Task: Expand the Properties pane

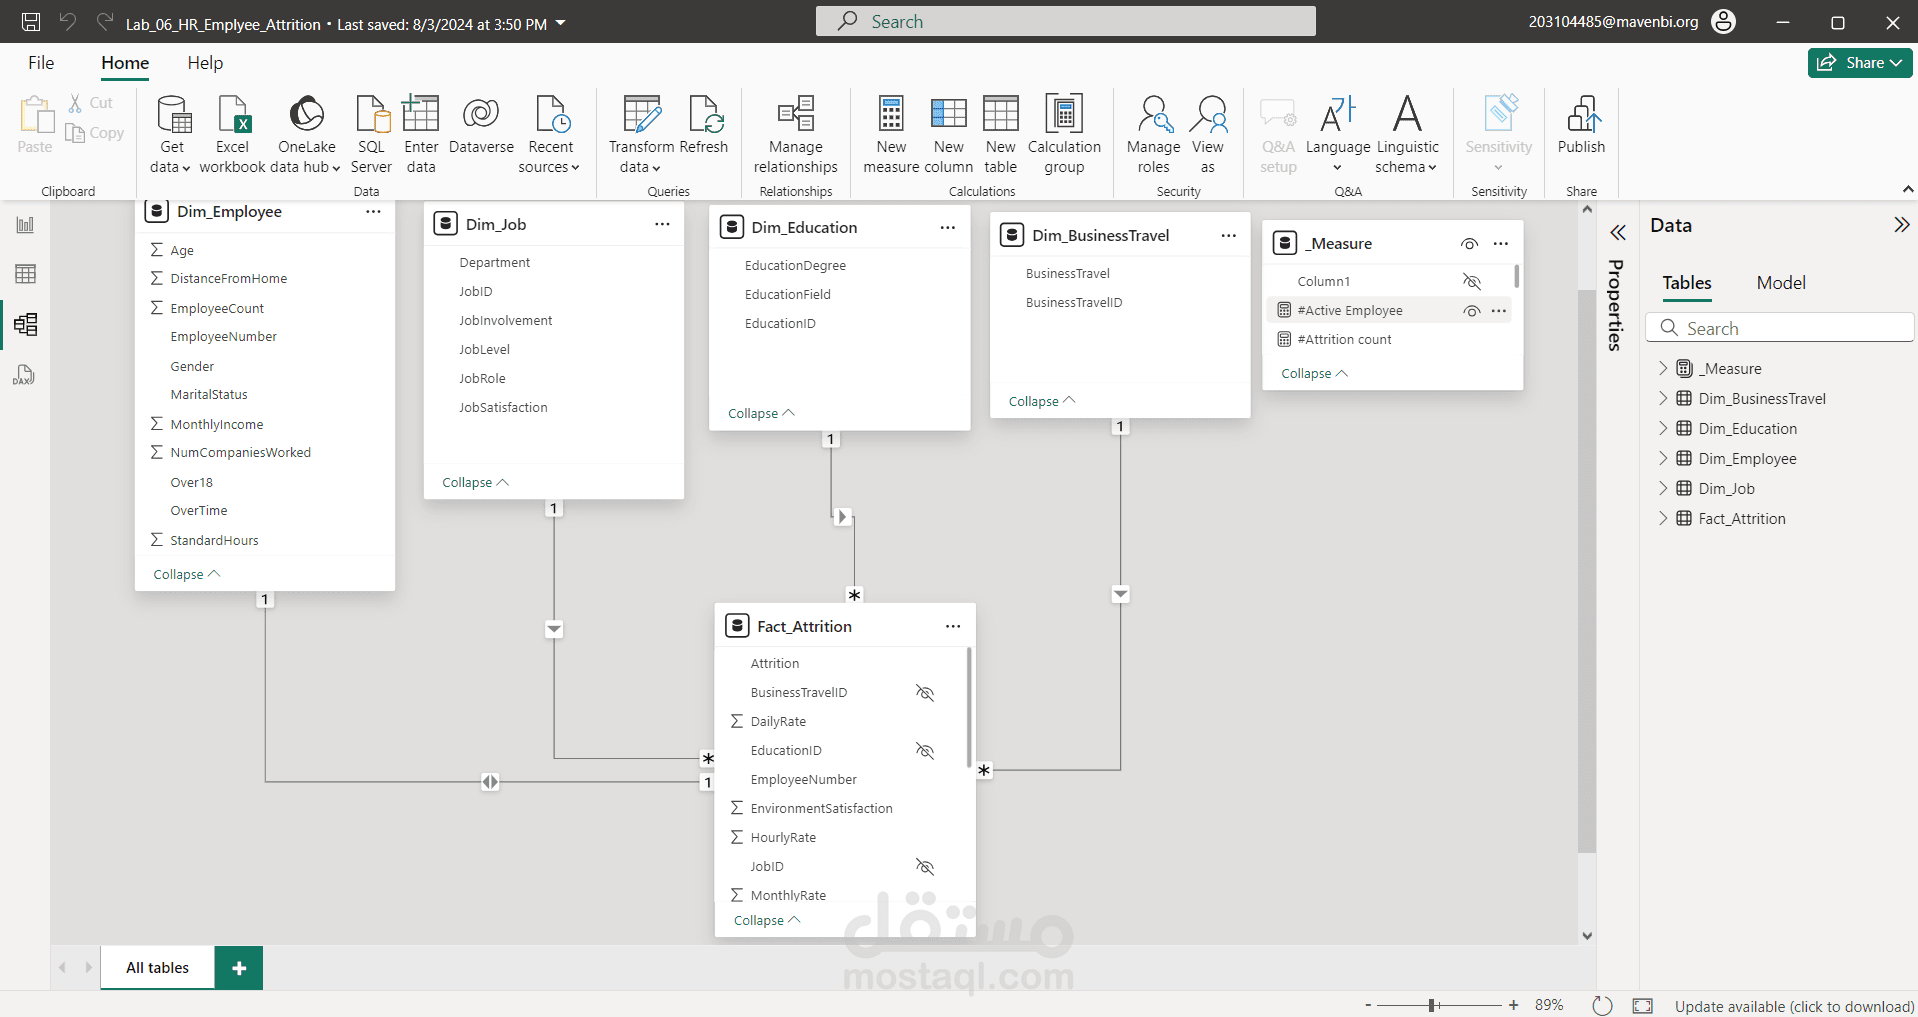Action: [x=1617, y=233]
